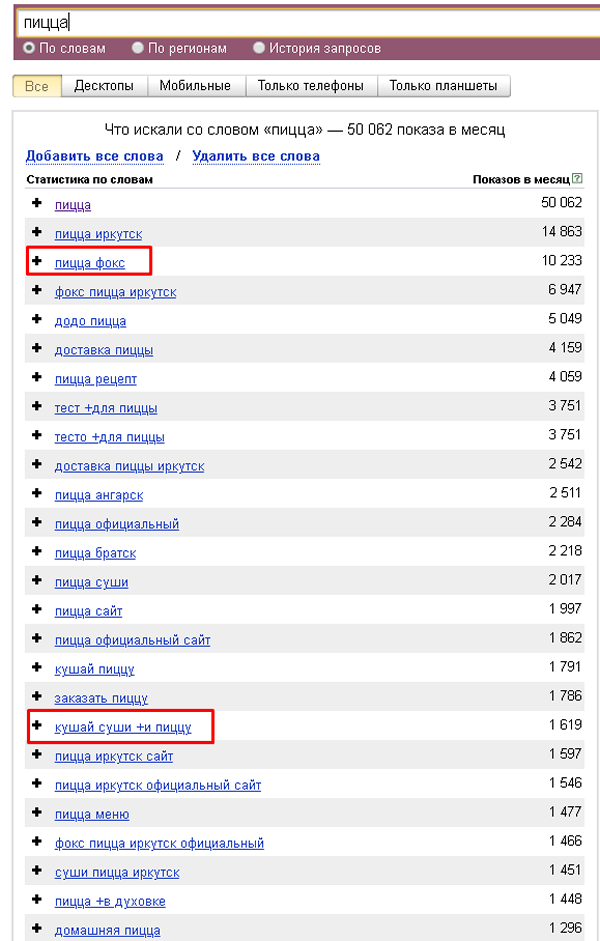Click 'Удалить все слова' link
The height and width of the screenshot is (941, 600).
[256, 156]
